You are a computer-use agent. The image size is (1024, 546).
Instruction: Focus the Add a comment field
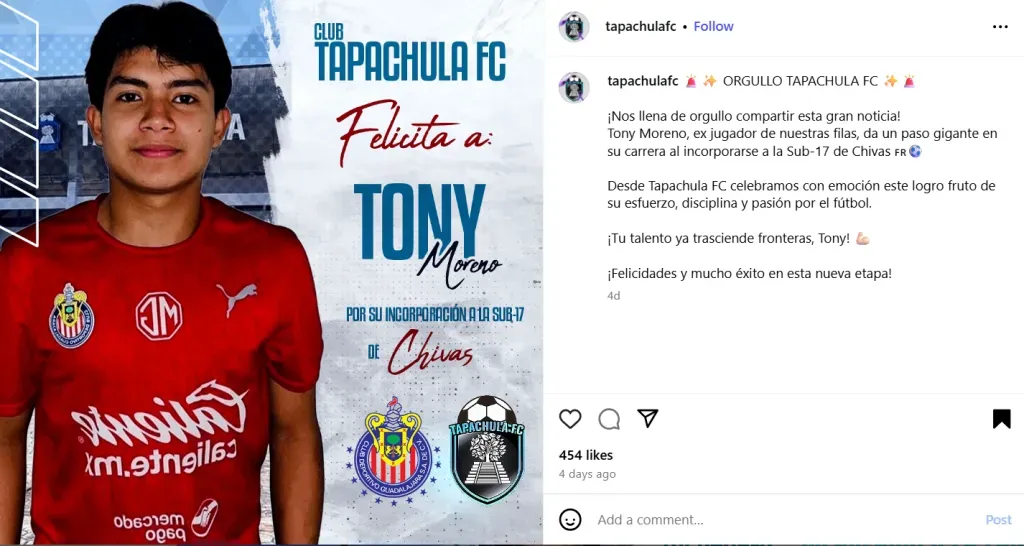[784, 520]
